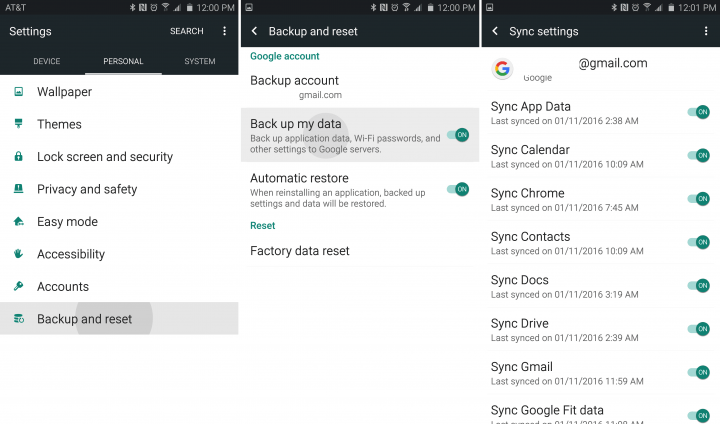The image size is (720, 424).
Task: Toggle Sync Gmail switch
Action: point(698,372)
